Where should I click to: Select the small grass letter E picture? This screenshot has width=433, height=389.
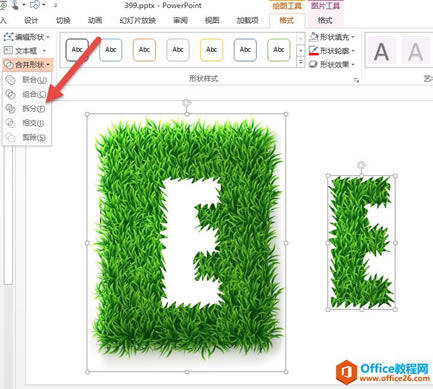tap(362, 243)
